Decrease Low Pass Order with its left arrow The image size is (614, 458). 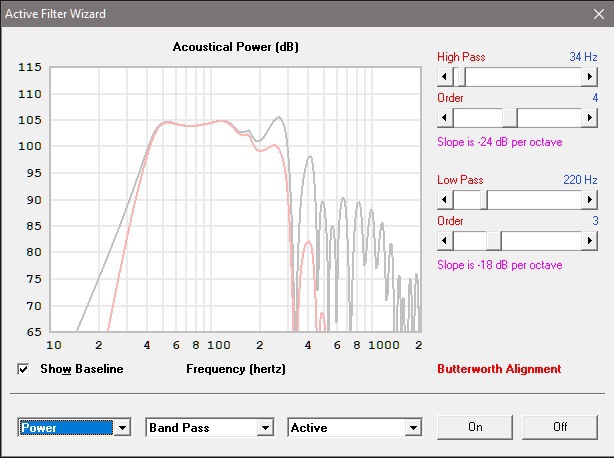click(x=445, y=241)
